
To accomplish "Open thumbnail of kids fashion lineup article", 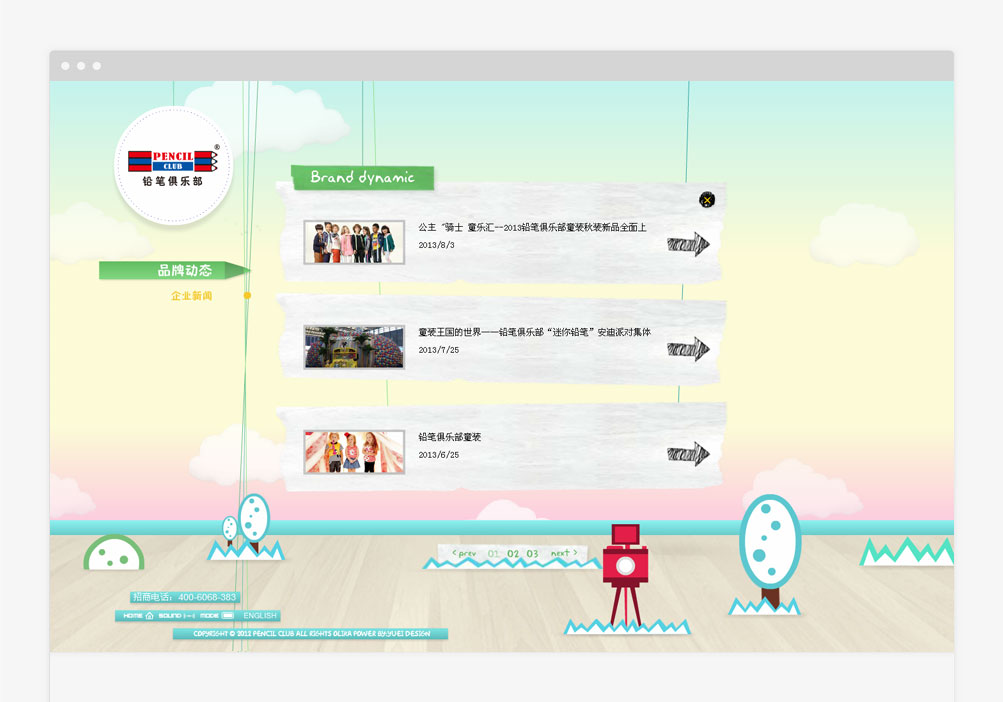I will 354,242.
